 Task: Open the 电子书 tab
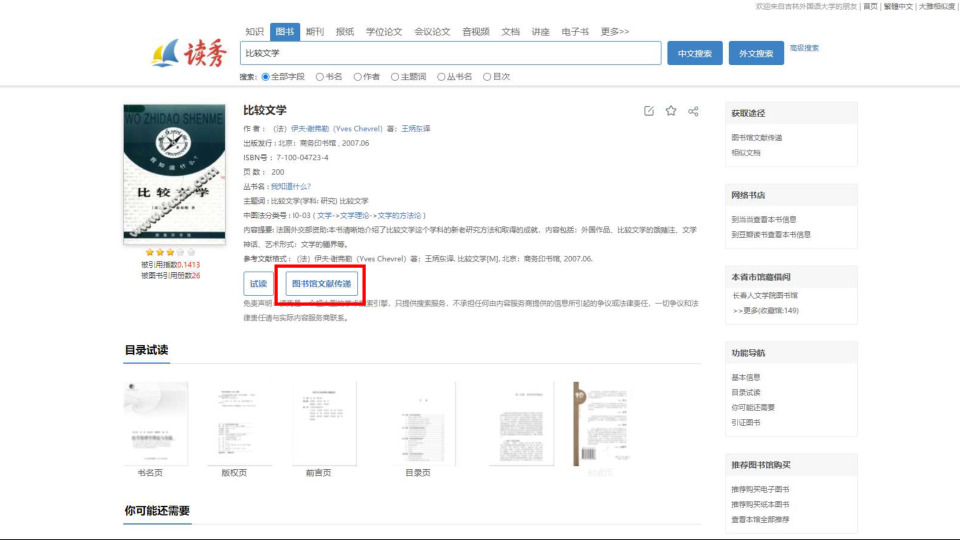575,32
